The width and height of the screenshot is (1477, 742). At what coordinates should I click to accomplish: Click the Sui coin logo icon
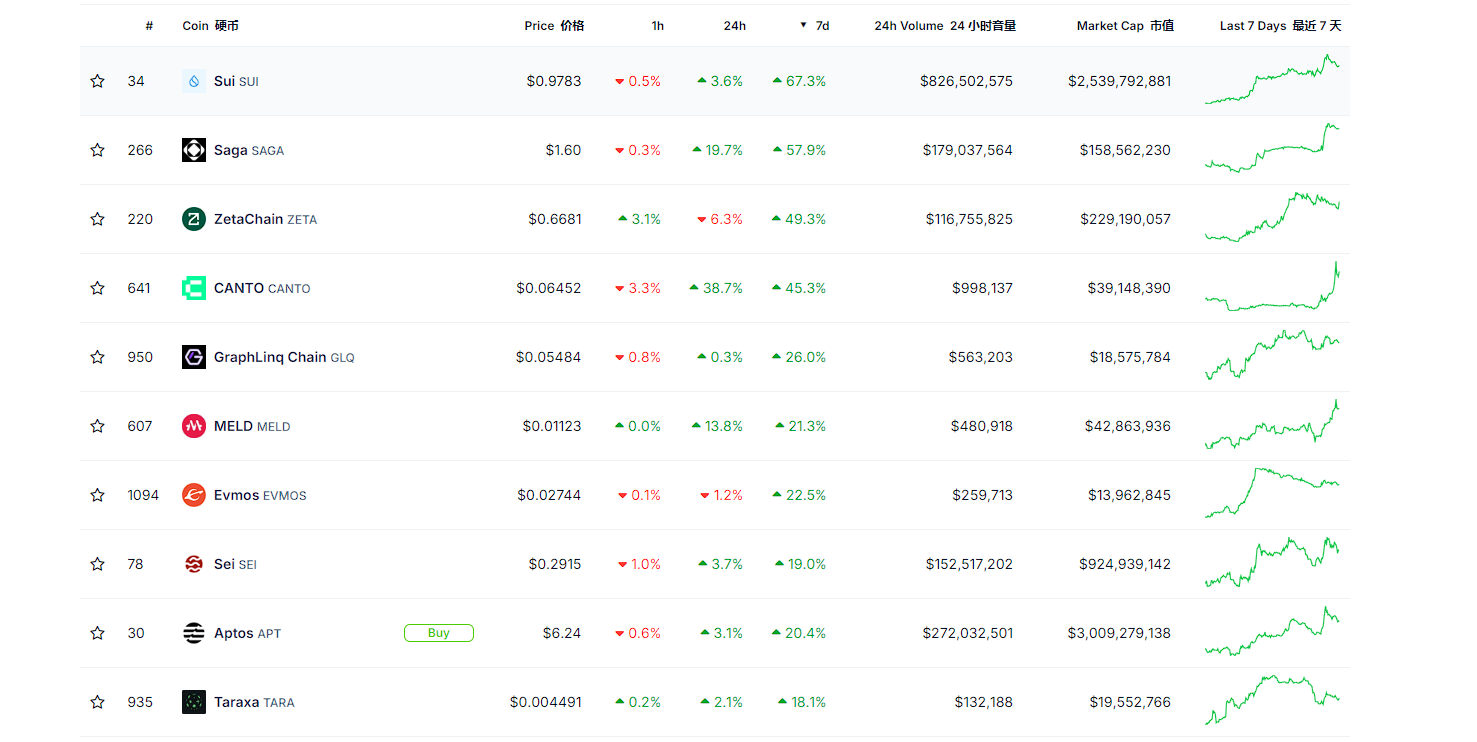tap(193, 81)
